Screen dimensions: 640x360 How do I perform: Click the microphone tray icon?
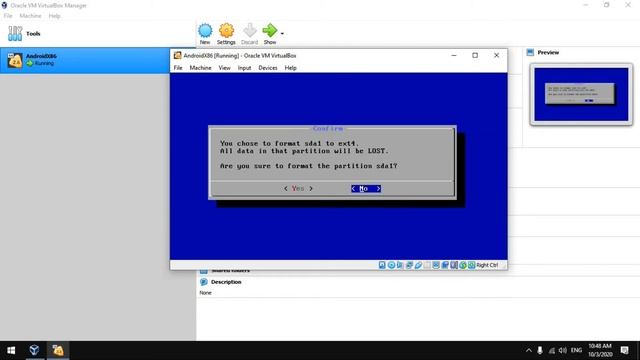pyautogui.click(x=540, y=350)
